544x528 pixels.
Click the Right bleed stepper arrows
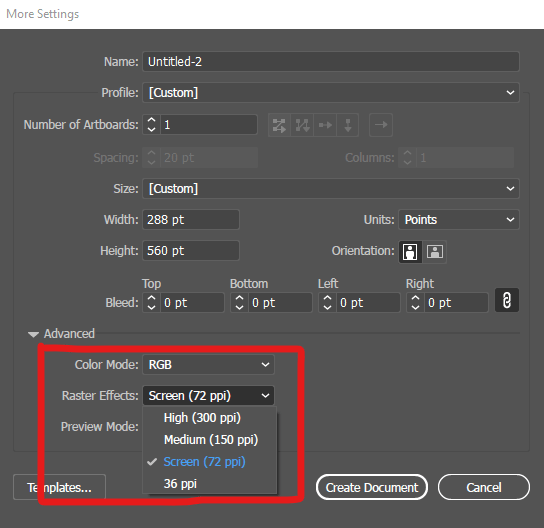coord(415,303)
